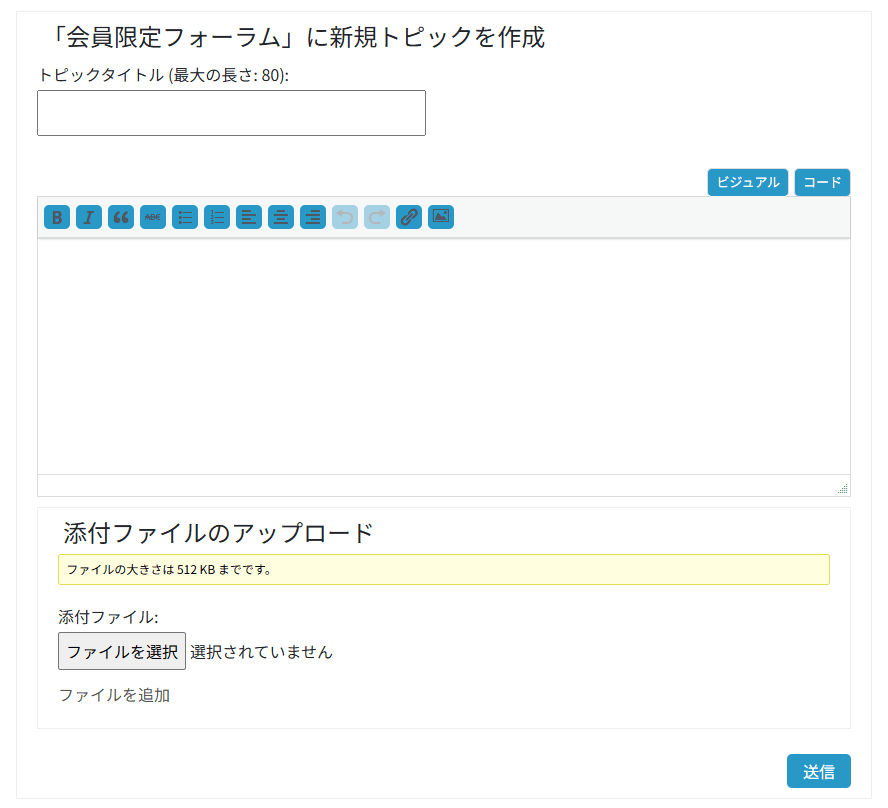The image size is (888, 808).
Task: Click the editor resize handle
Action: pyautogui.click(x=843, y=488)
